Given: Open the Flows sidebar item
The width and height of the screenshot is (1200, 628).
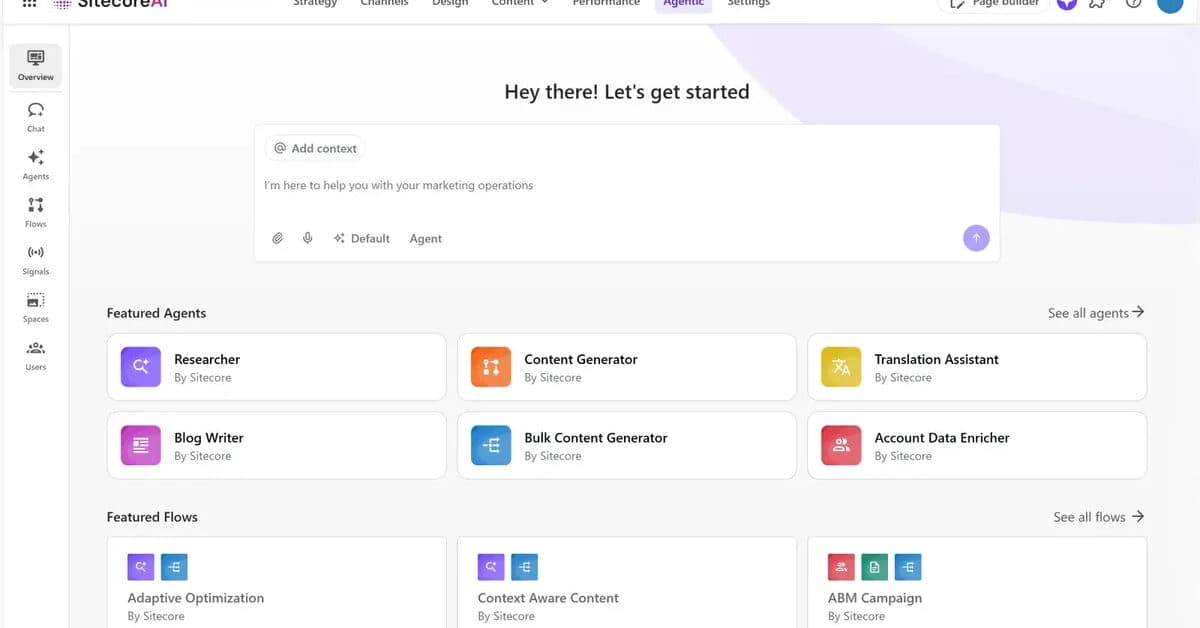Looking at the screenshot, I should [x=36, y=212].
